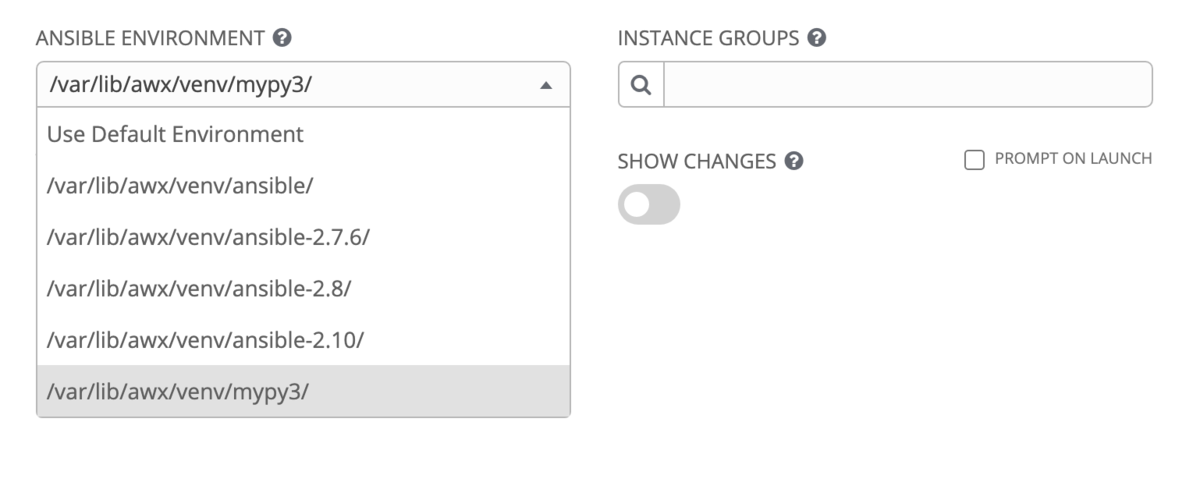Viewport: 1200px width, 493px height.
Task: Check the Prompt on Launch checkbox
Action: 973,159
